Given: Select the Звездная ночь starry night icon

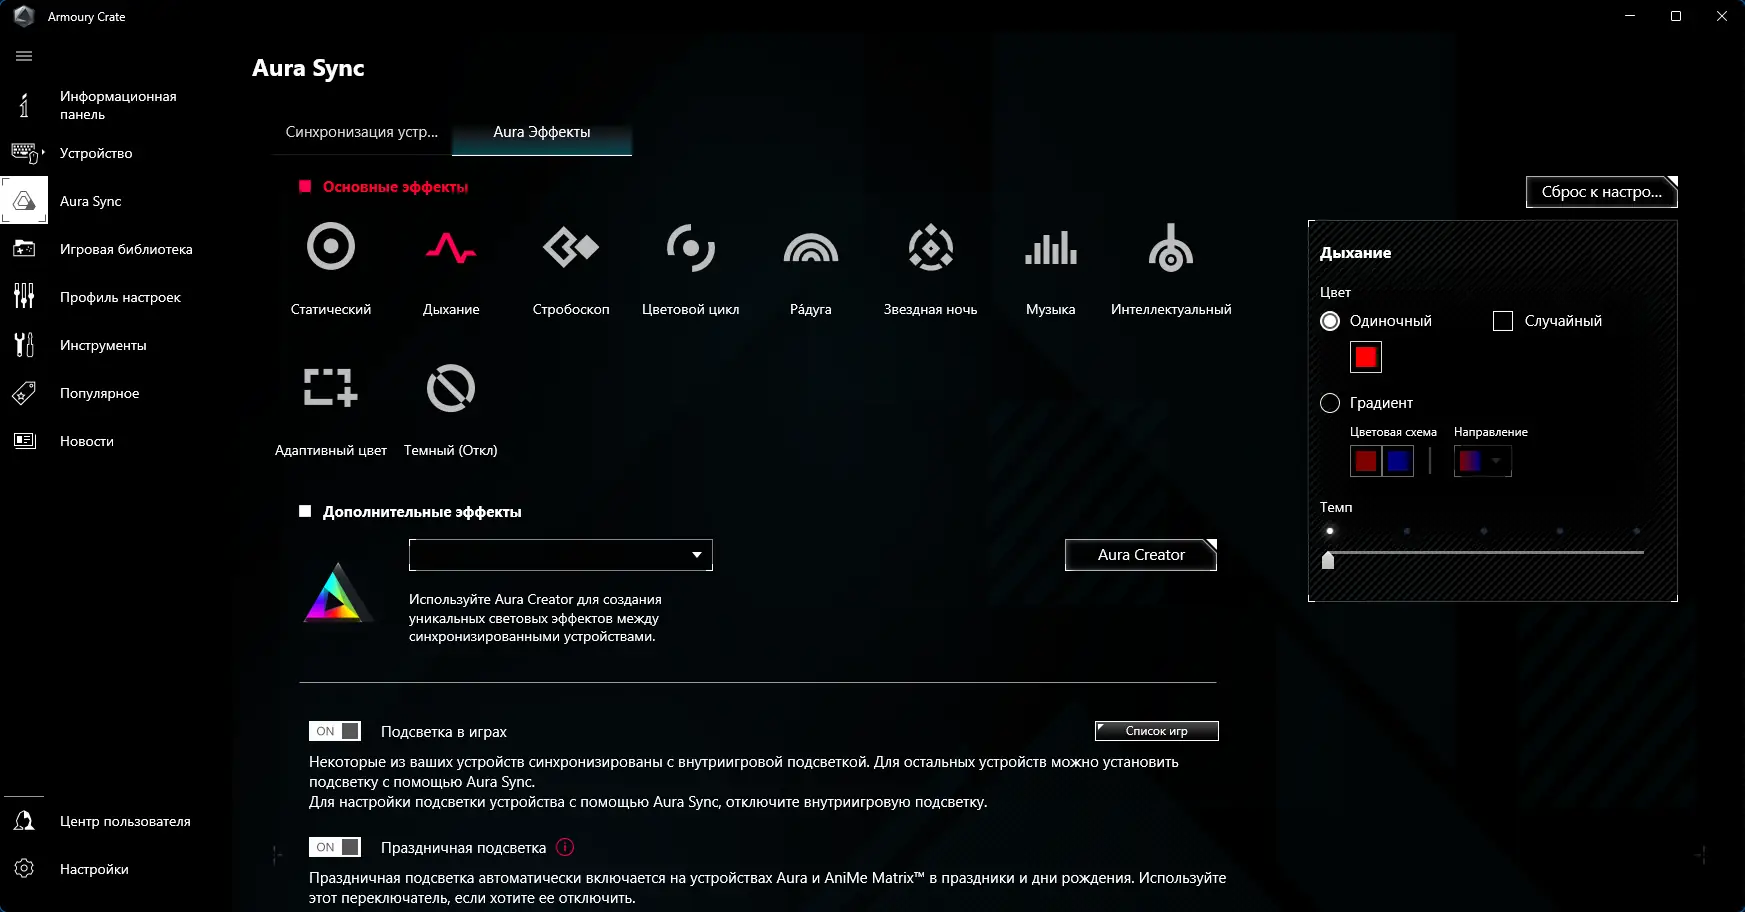Looking at the screenshot, I should click(x=931, y=247).
